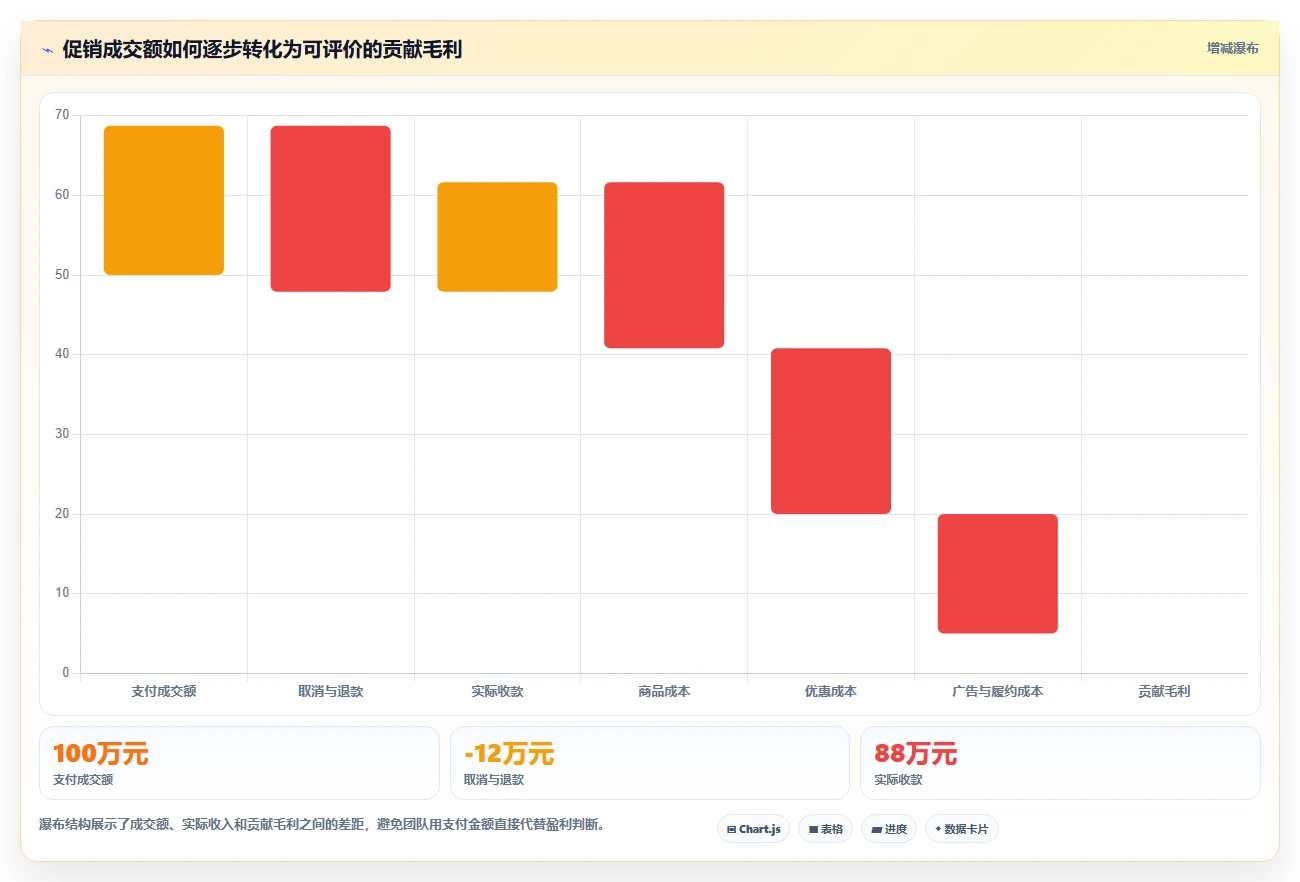Click the 实际收款 axis label
The height and width of the screenshot is (882, 1300).
[497, 691]
